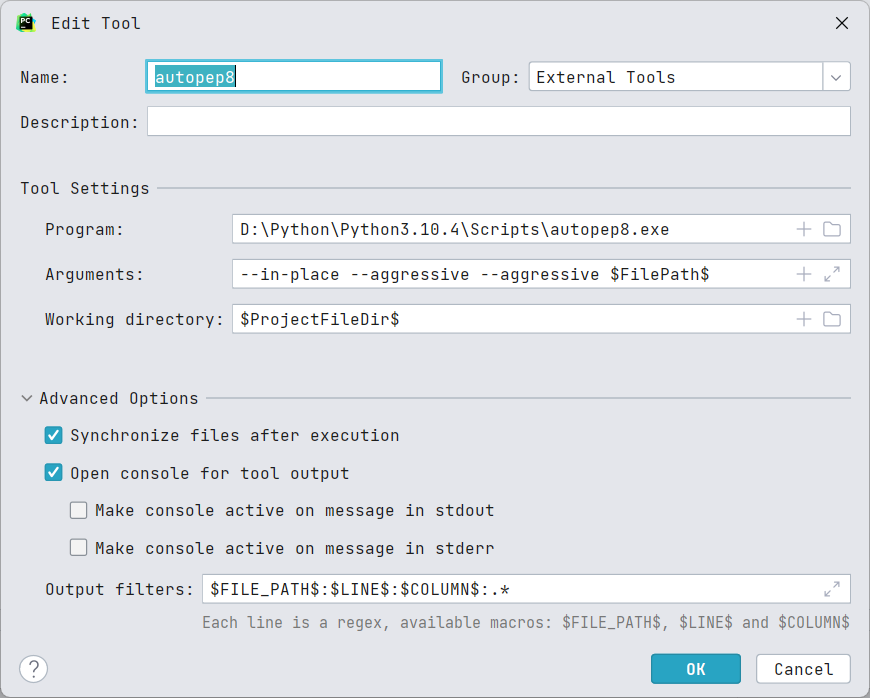Close the Edit Tool window

point(842,22)
